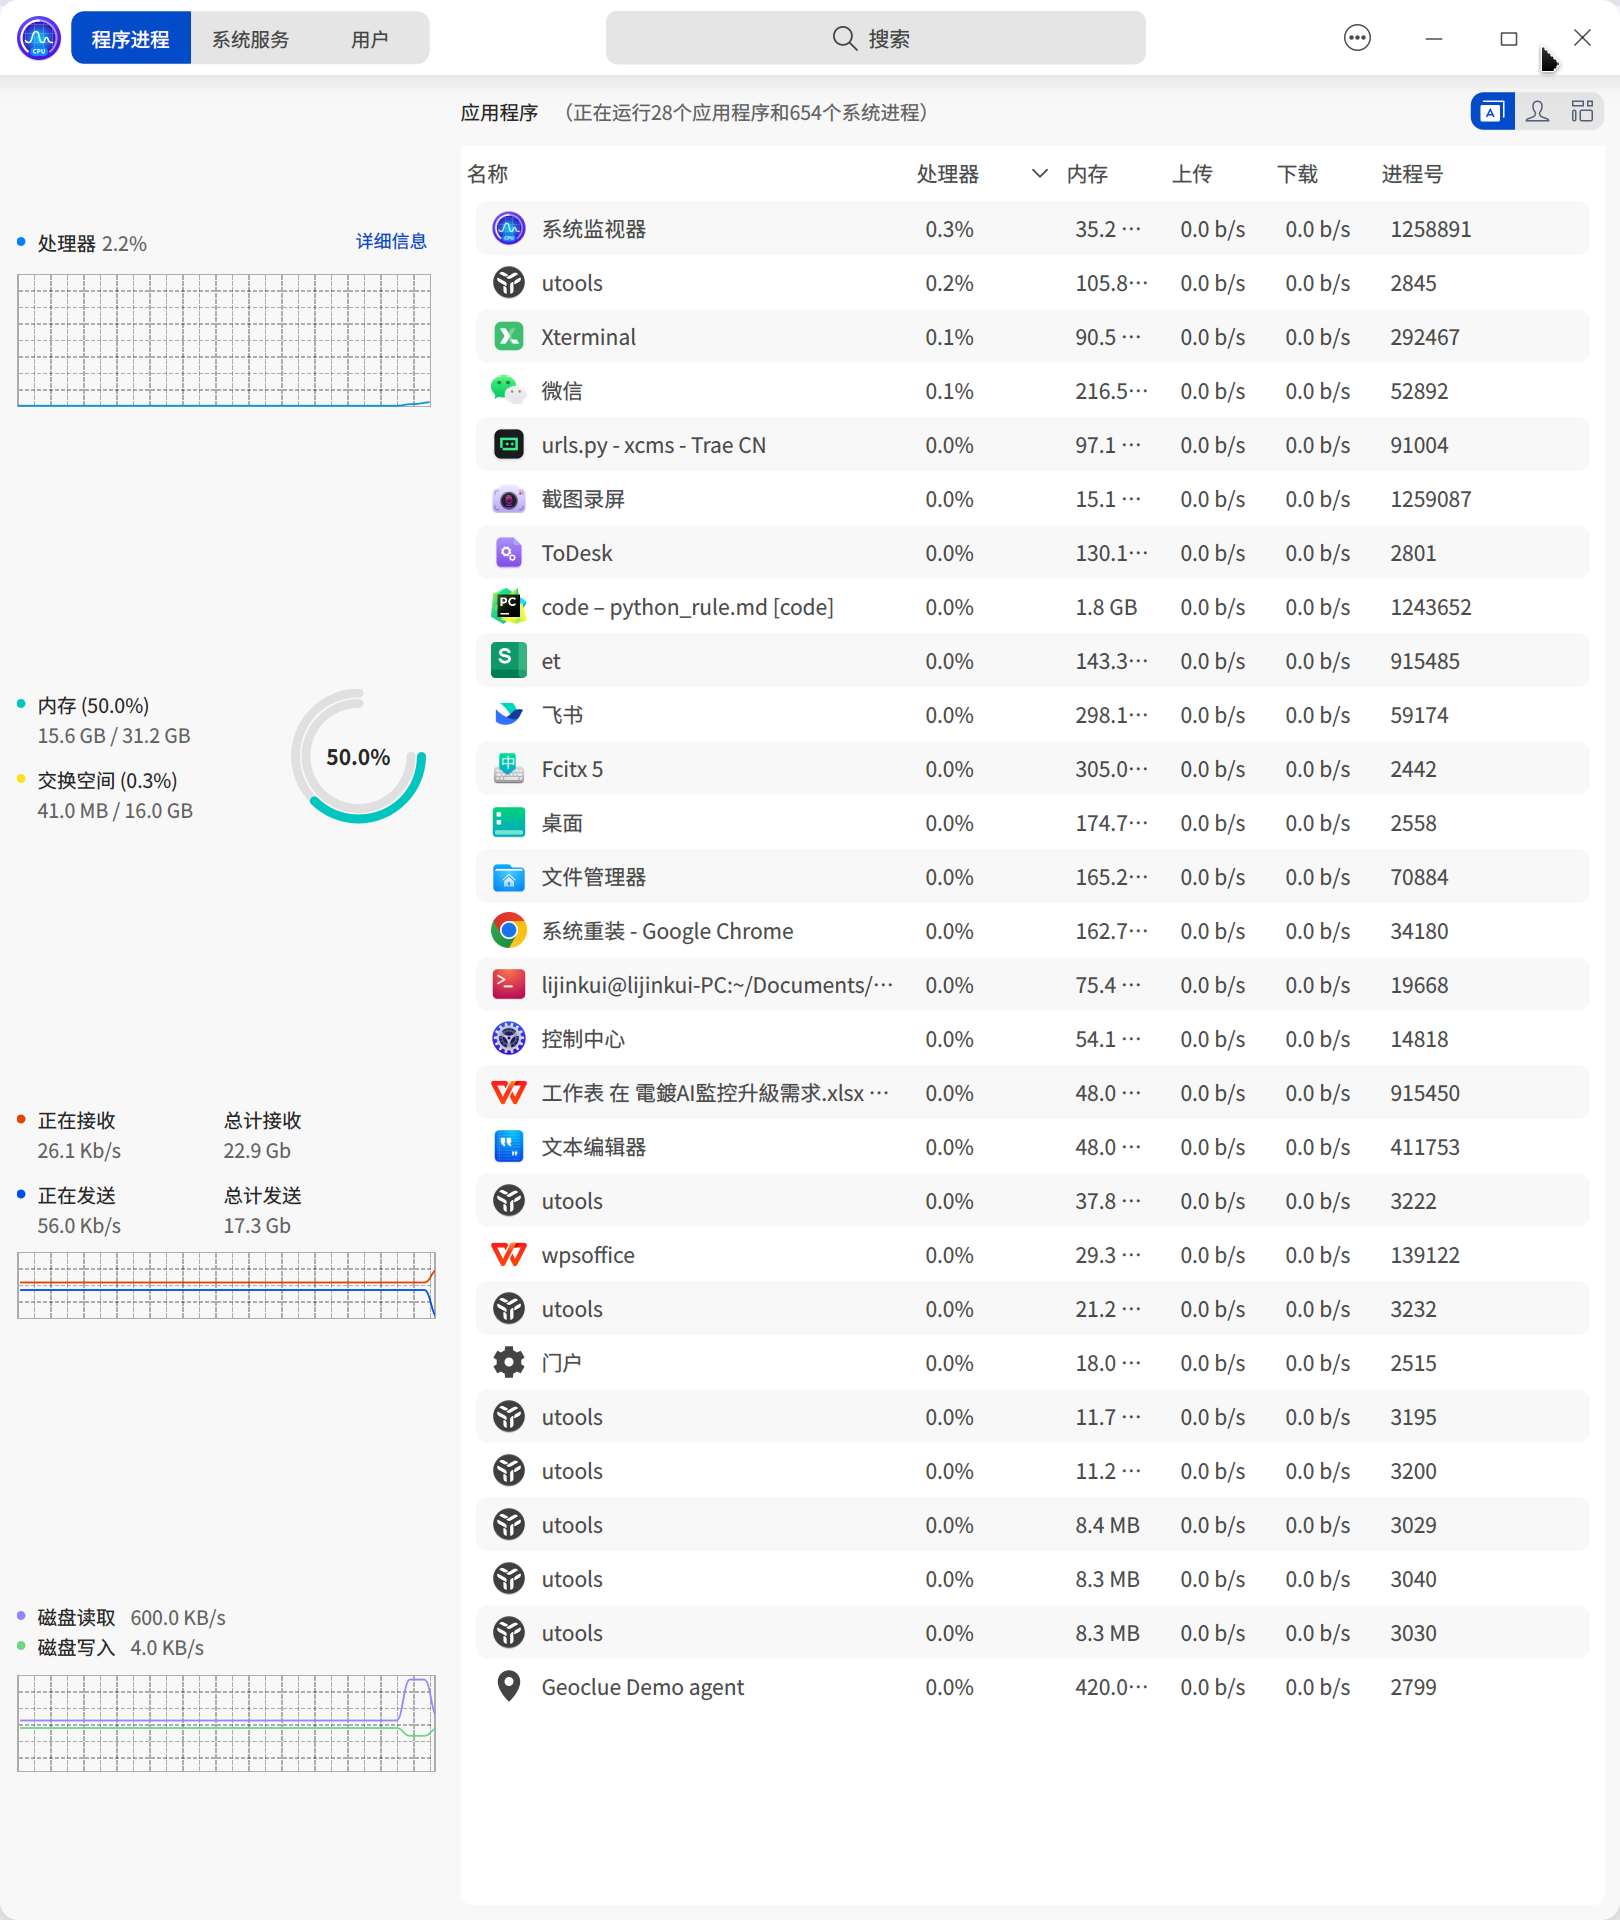1620x1920 pixels.
Task: Click the Google Chrome icon
Action: click(509, 931)
